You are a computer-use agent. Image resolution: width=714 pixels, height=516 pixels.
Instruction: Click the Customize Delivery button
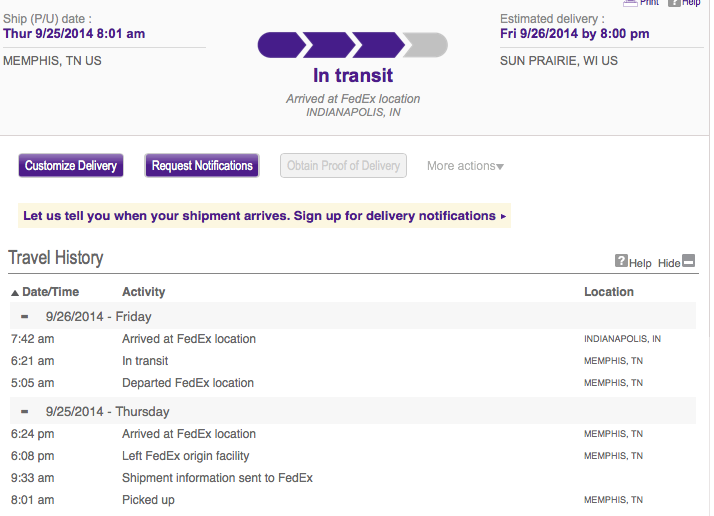(71, 165)
